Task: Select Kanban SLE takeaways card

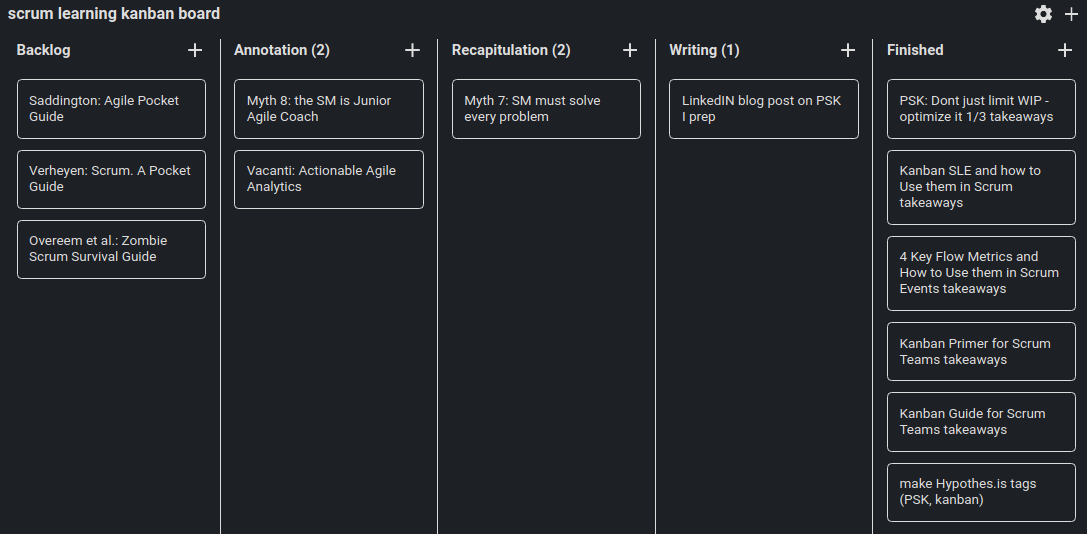Action: click(x=981, y=187)
